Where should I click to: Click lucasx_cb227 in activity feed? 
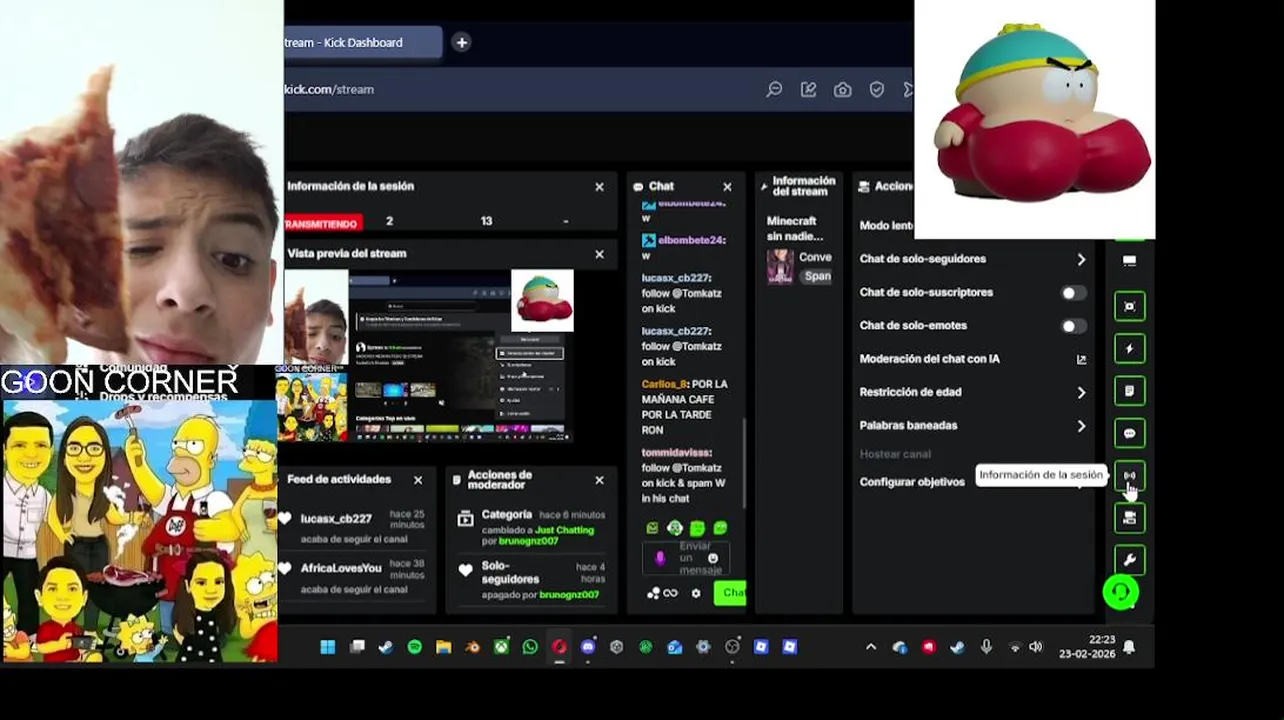pos(336,519)
